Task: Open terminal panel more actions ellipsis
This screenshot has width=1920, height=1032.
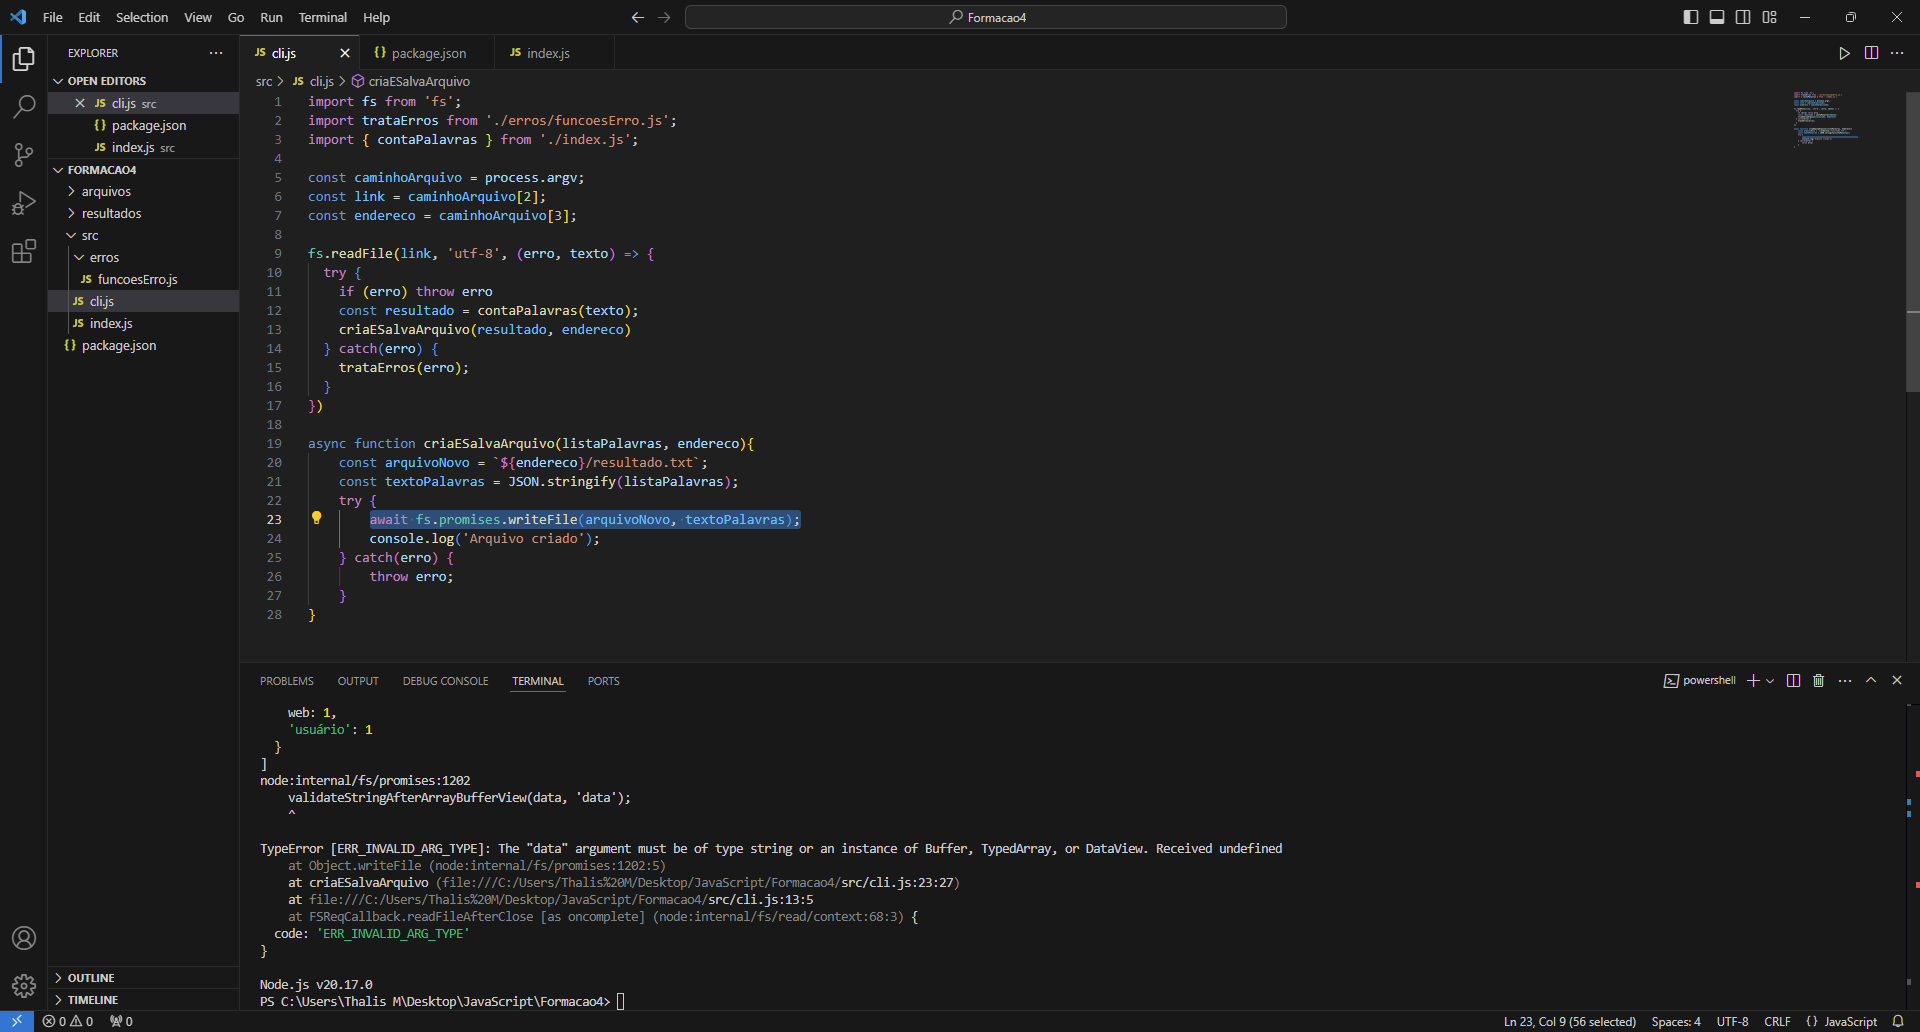Action: point(1845,680)
